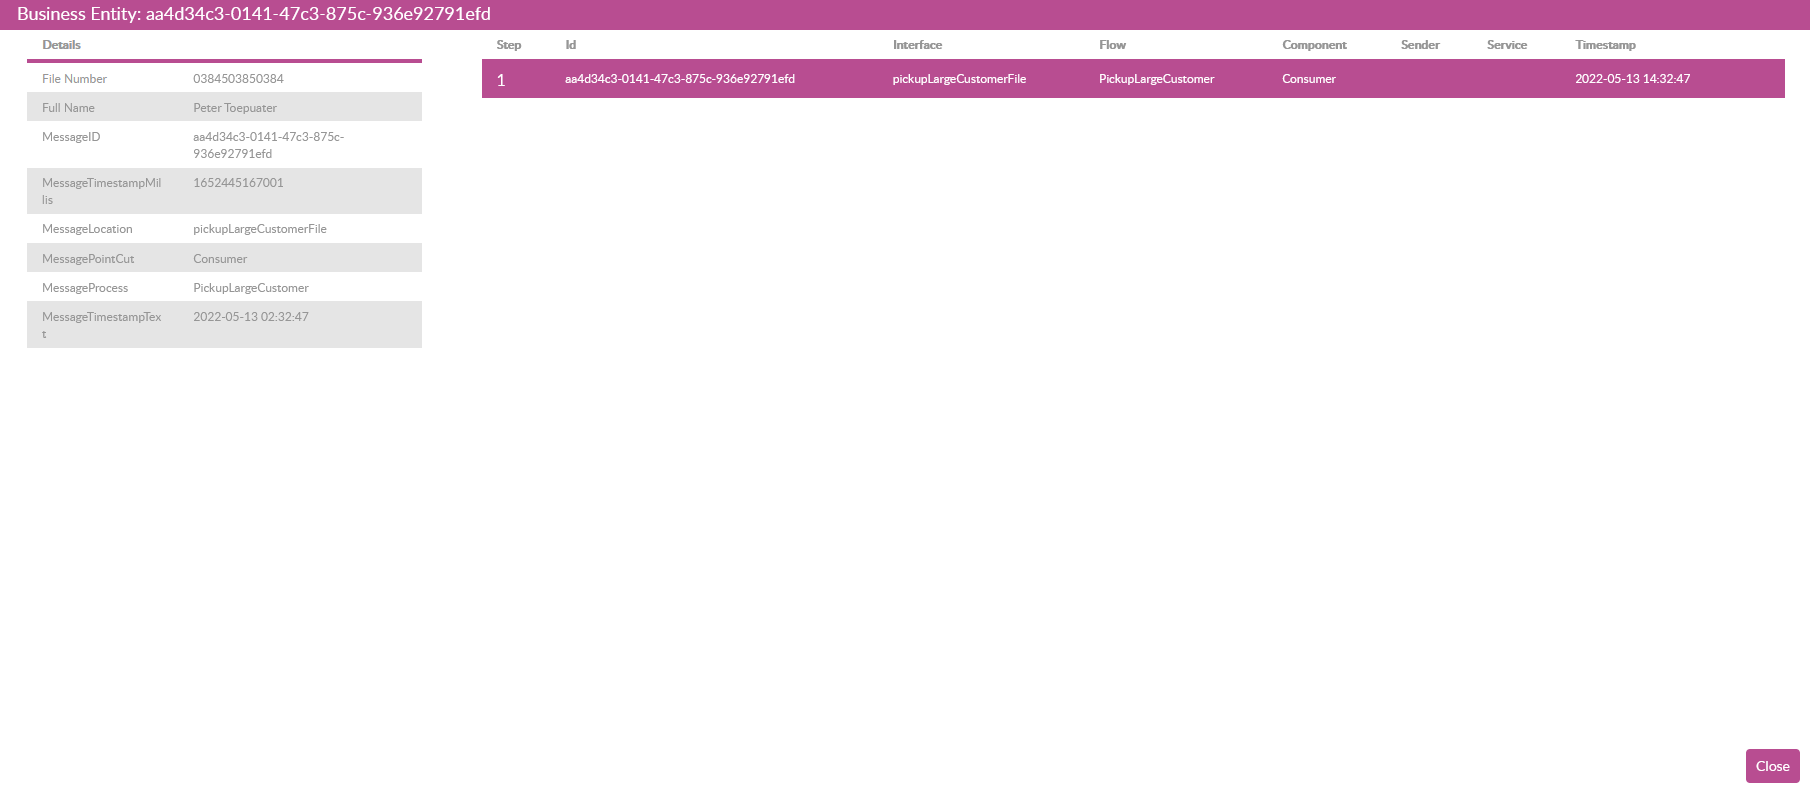Viewport: 1810px width, 788px height.
Task: Click the MessageTimestampMillis value 1652445167001
Action: pyautogui.click(x=238, y=183)
